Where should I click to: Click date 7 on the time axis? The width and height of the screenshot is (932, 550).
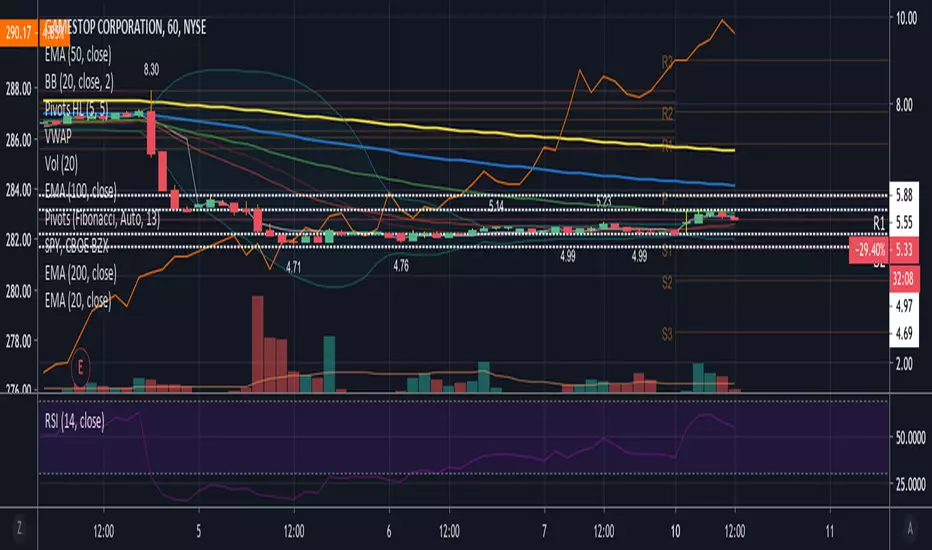tap(544, 531)
